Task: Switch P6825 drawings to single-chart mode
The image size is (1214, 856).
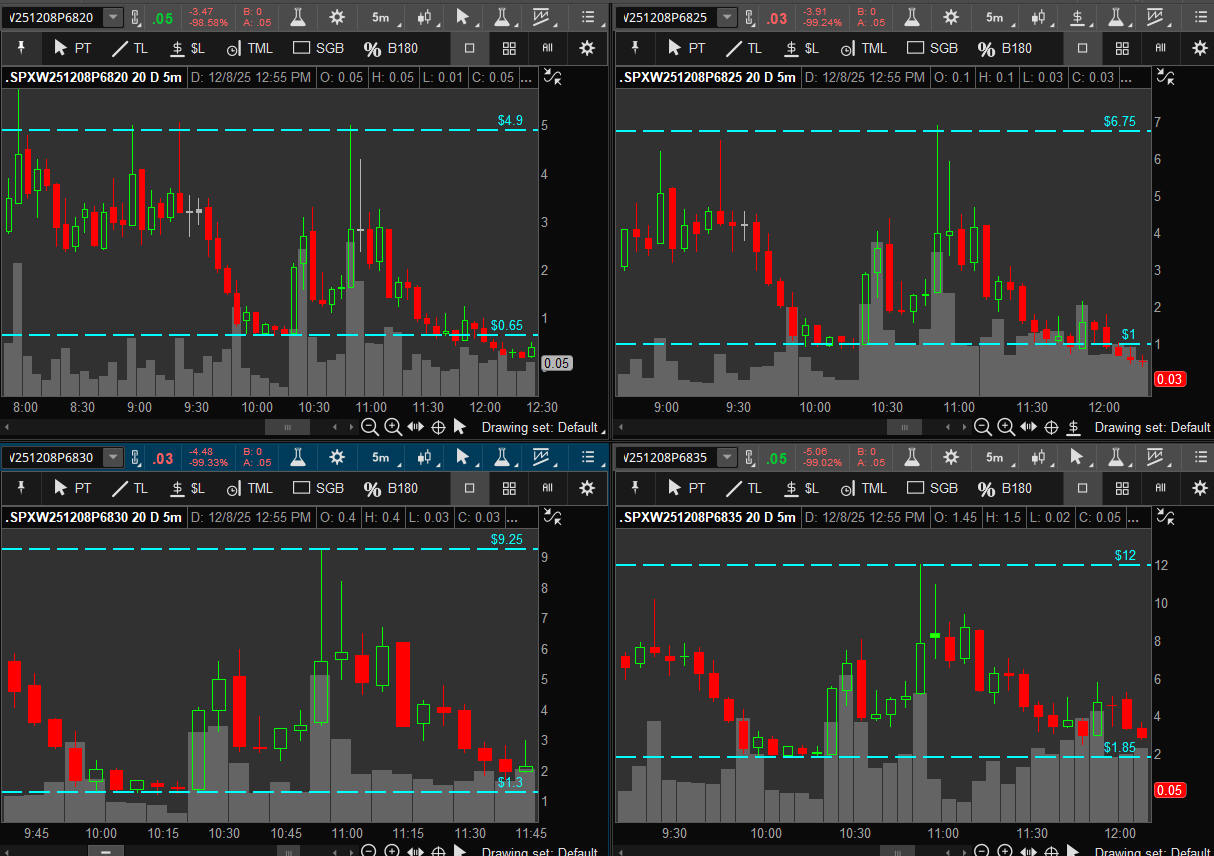Action: pyautogui.click(x=1083, y=48)
